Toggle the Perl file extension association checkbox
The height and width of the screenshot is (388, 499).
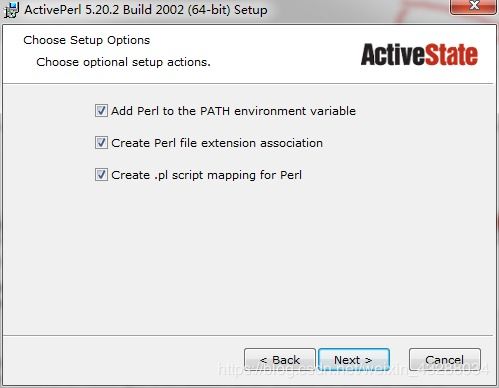[101, 143]
